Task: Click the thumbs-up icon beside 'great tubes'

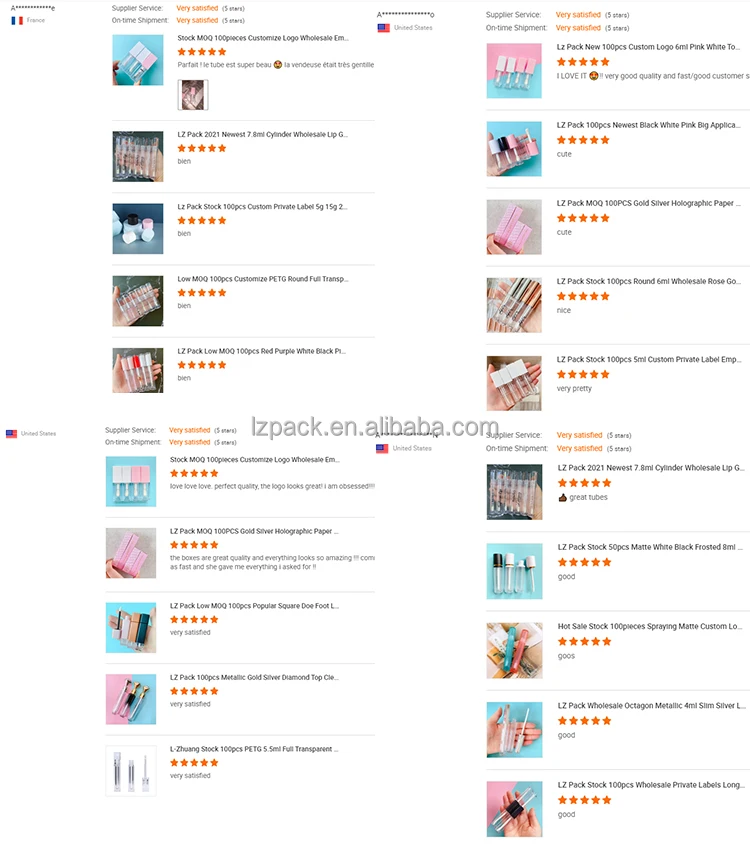Action: tap(563, 497)
